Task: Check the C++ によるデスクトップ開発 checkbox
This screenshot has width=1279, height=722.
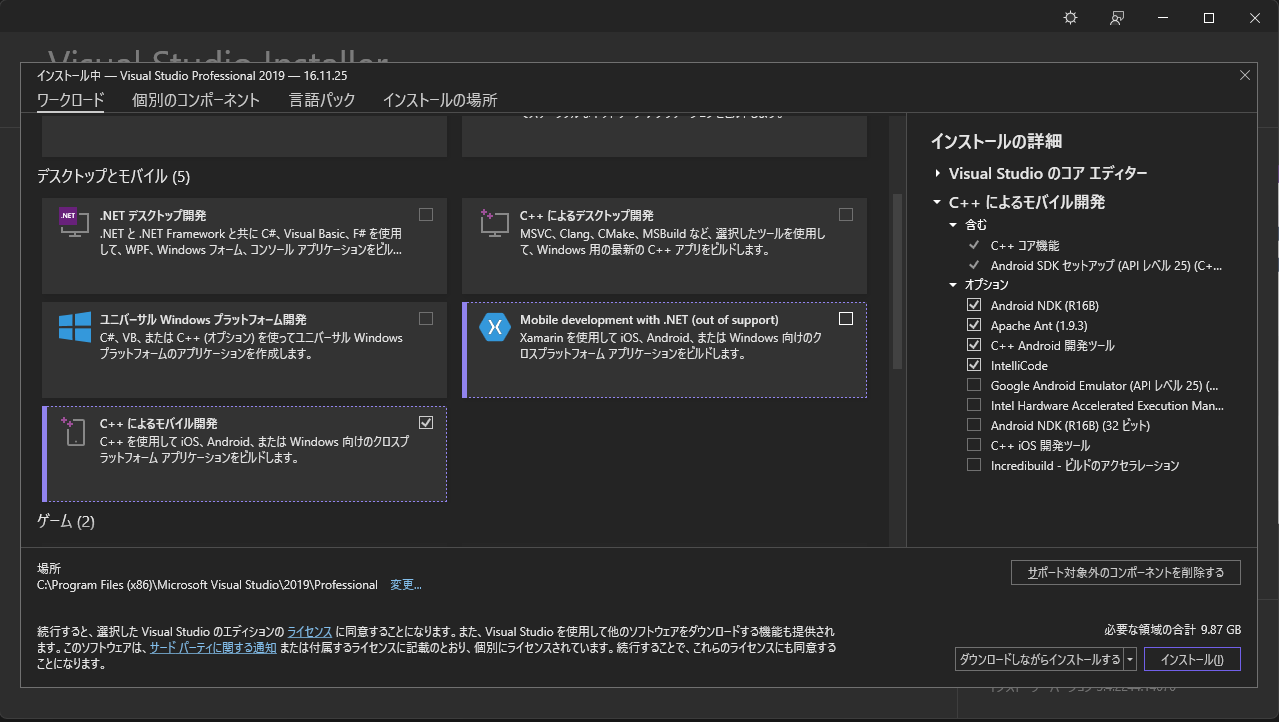Action: pyautogui.click(x=846, y=214)
